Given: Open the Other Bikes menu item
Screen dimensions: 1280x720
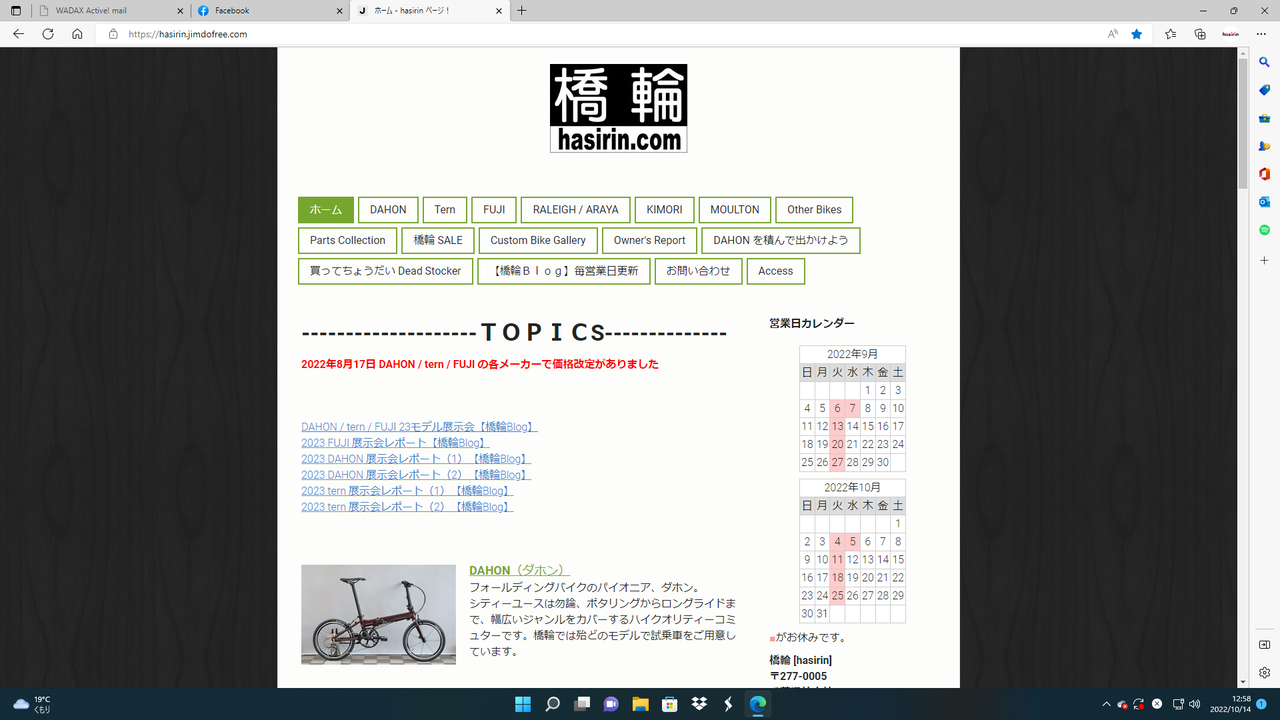Looking at the screenshot, I should [814, 210].
